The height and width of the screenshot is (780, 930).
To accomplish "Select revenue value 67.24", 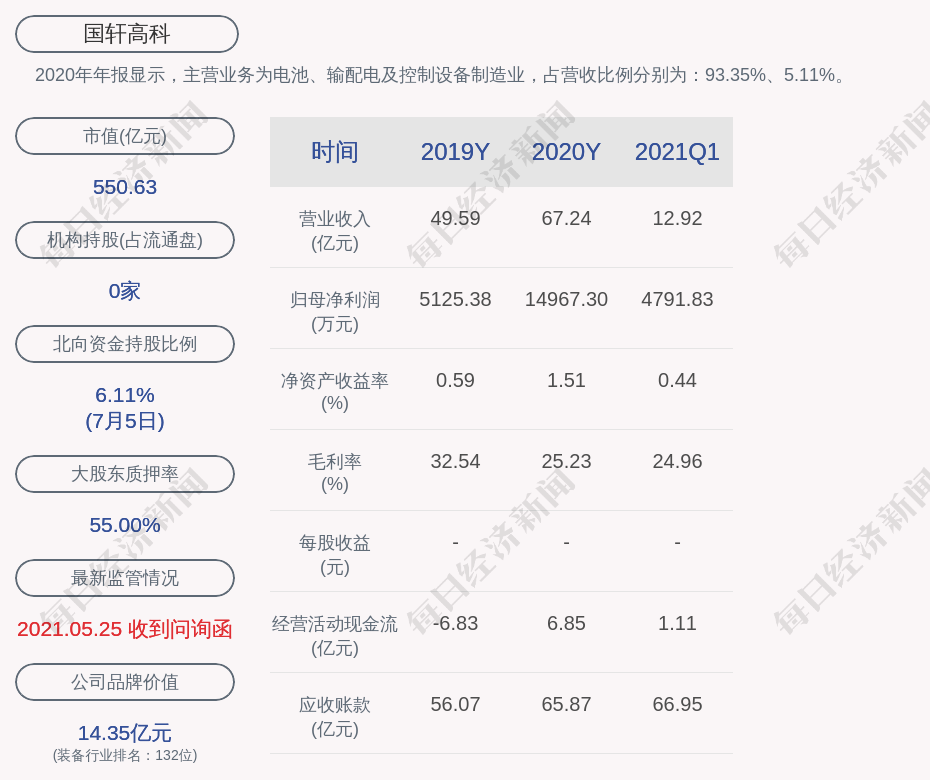I will click(566, 218).
